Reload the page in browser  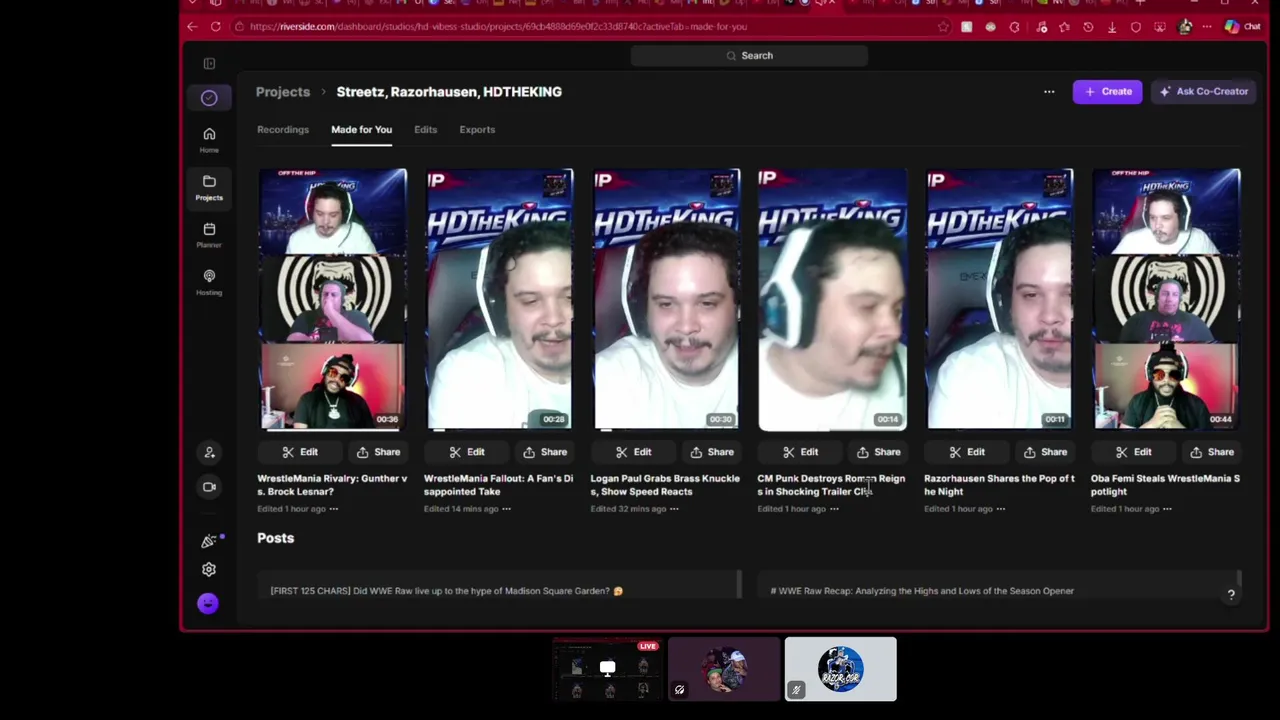(216, 27)
